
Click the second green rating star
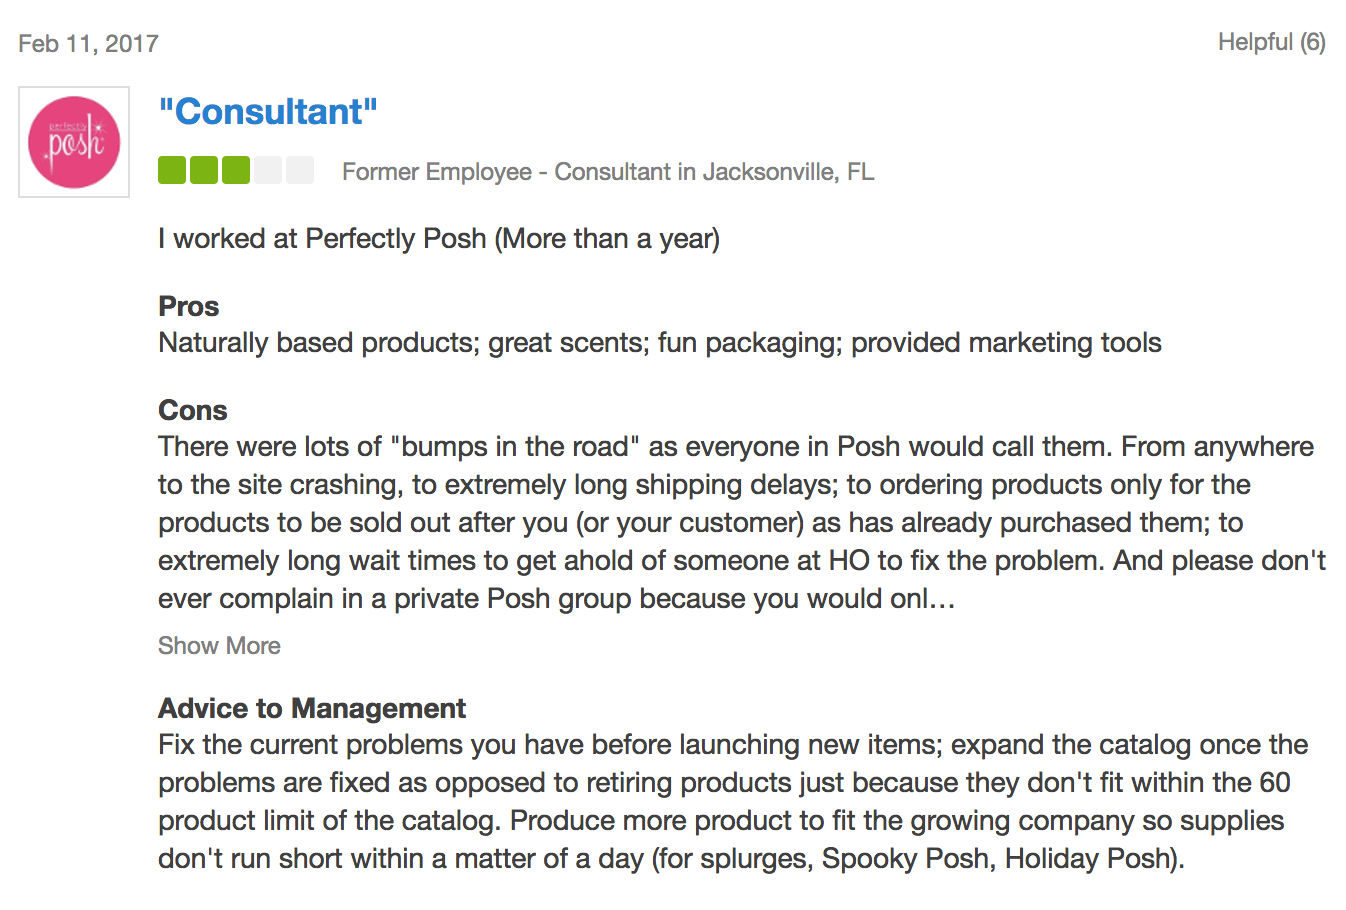204,170
